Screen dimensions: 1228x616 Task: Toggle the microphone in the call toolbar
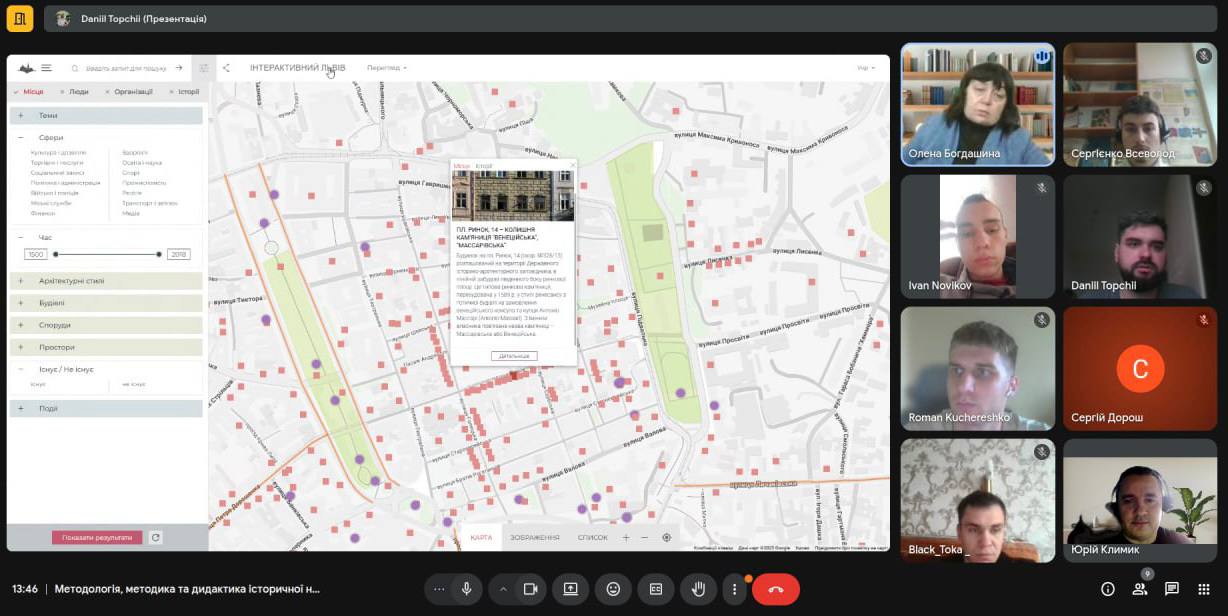click(466, 589)
